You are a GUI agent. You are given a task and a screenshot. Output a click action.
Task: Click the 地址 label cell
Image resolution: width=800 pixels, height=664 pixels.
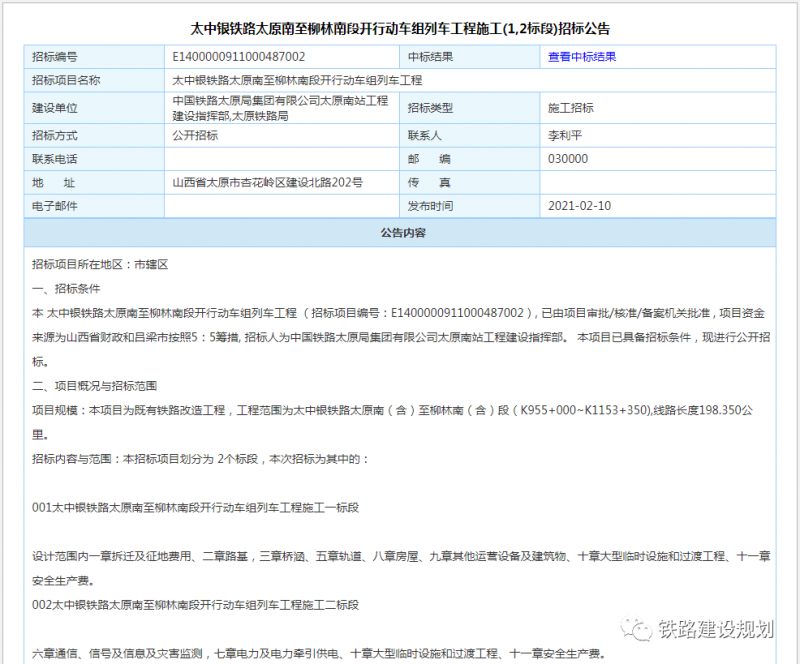pyautogui.click(x=94, y=182)
